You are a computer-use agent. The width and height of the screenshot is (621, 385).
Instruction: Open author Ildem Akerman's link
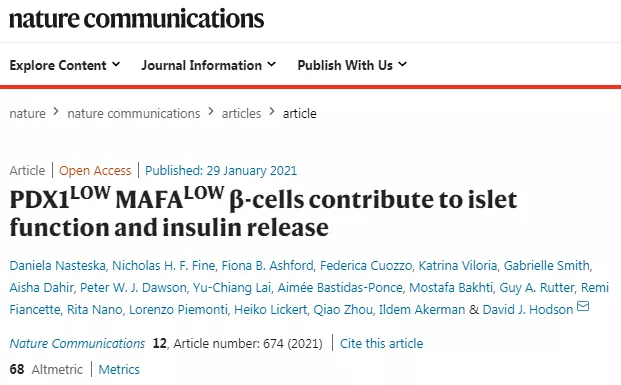422,309
